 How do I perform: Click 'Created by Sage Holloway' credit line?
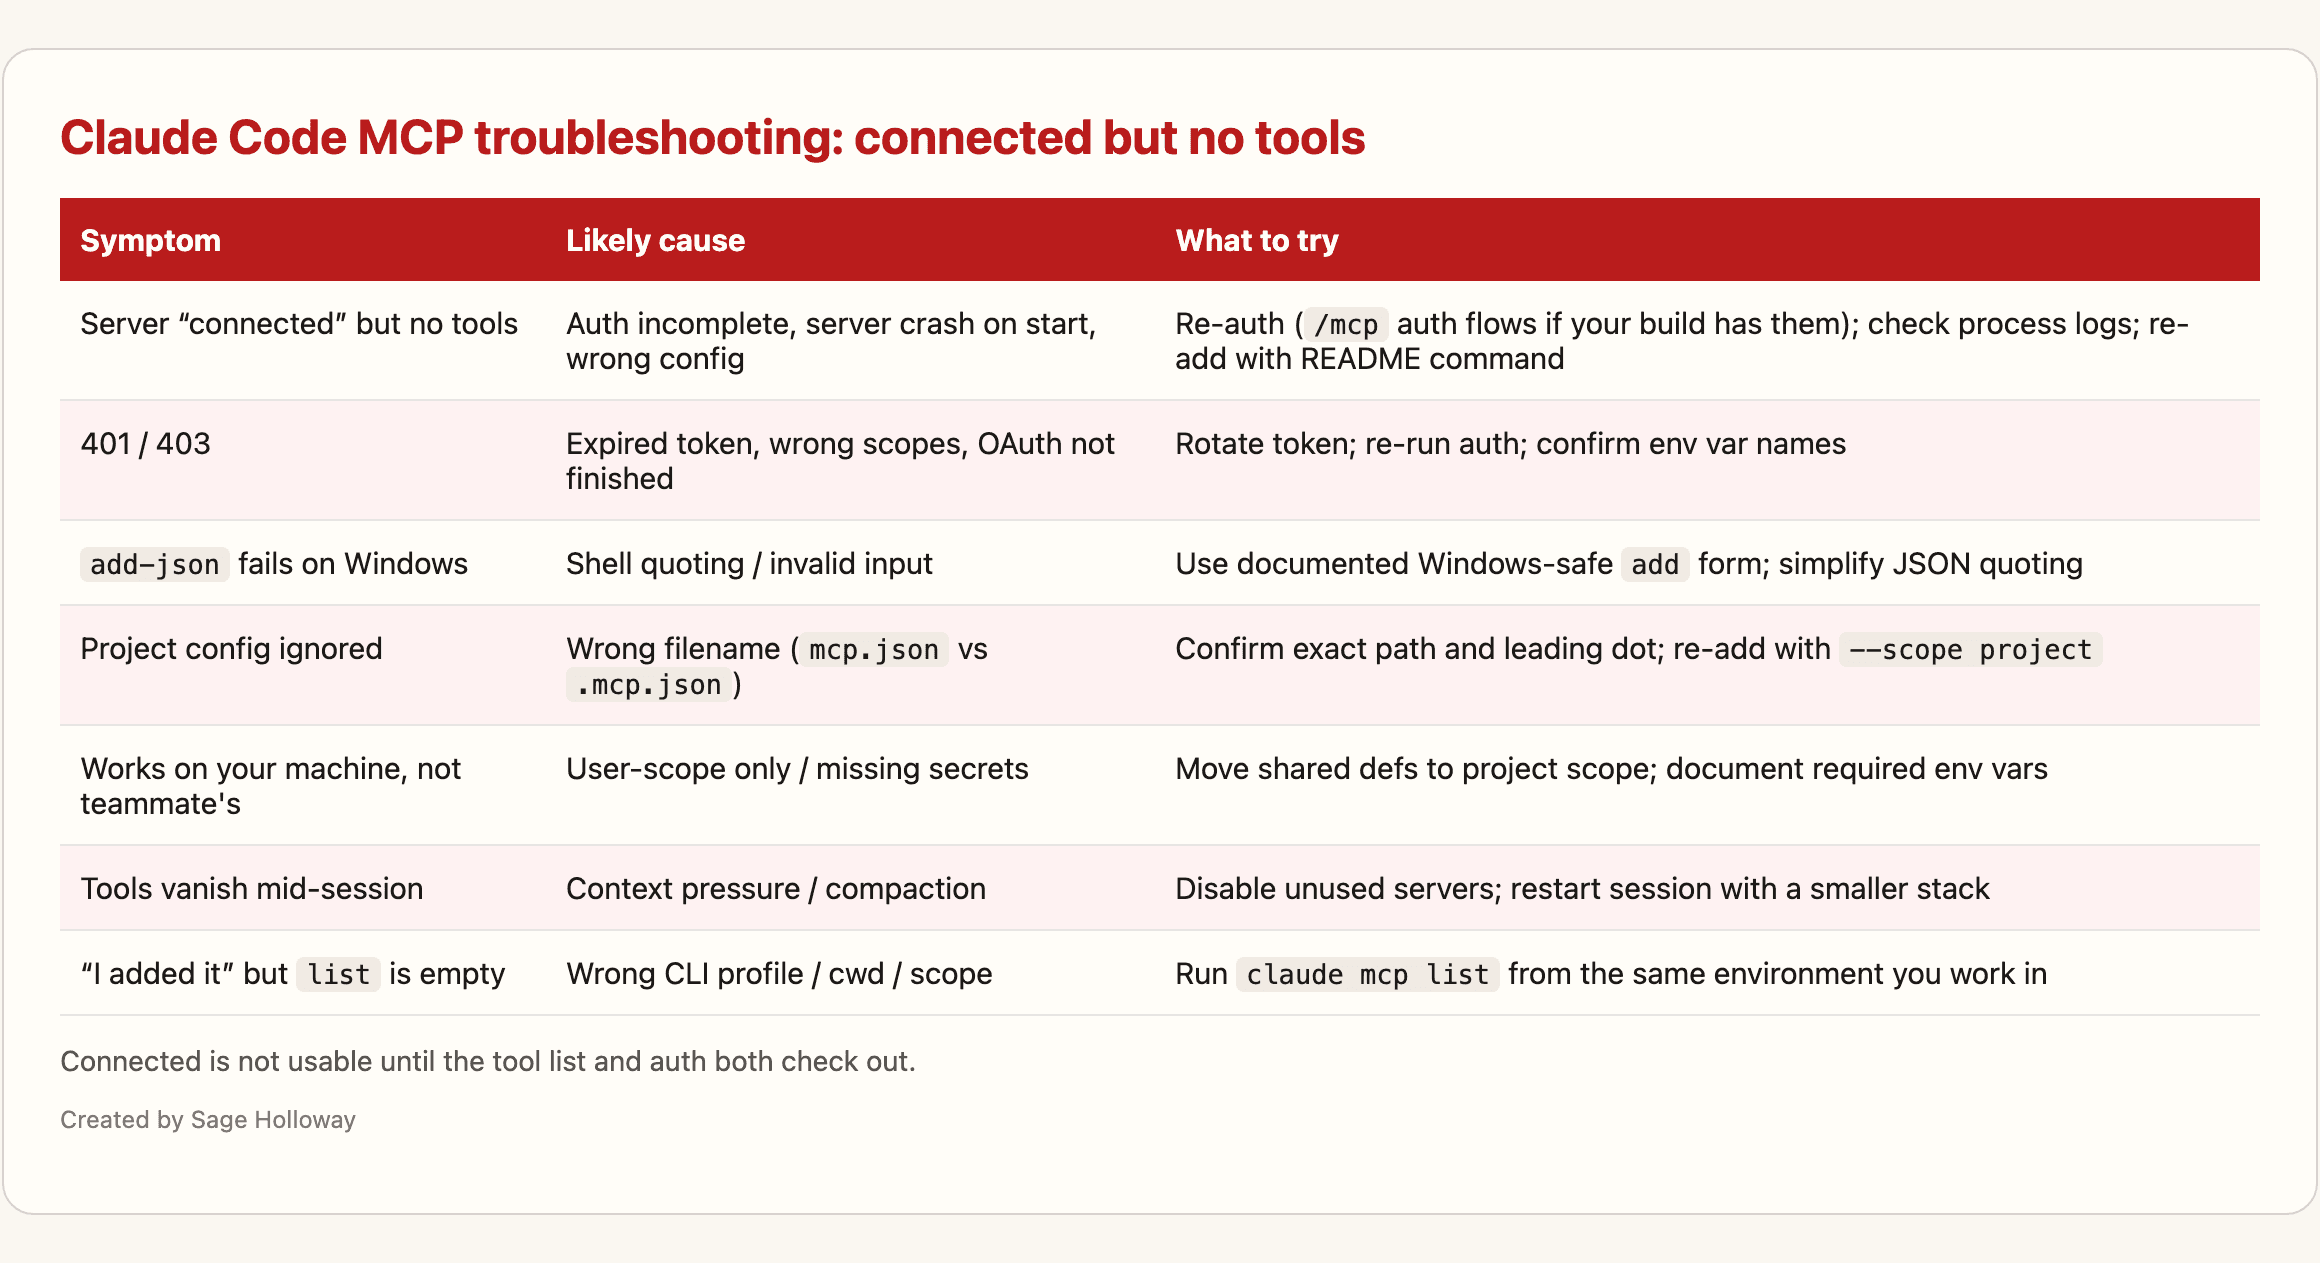pos(208,1120)
